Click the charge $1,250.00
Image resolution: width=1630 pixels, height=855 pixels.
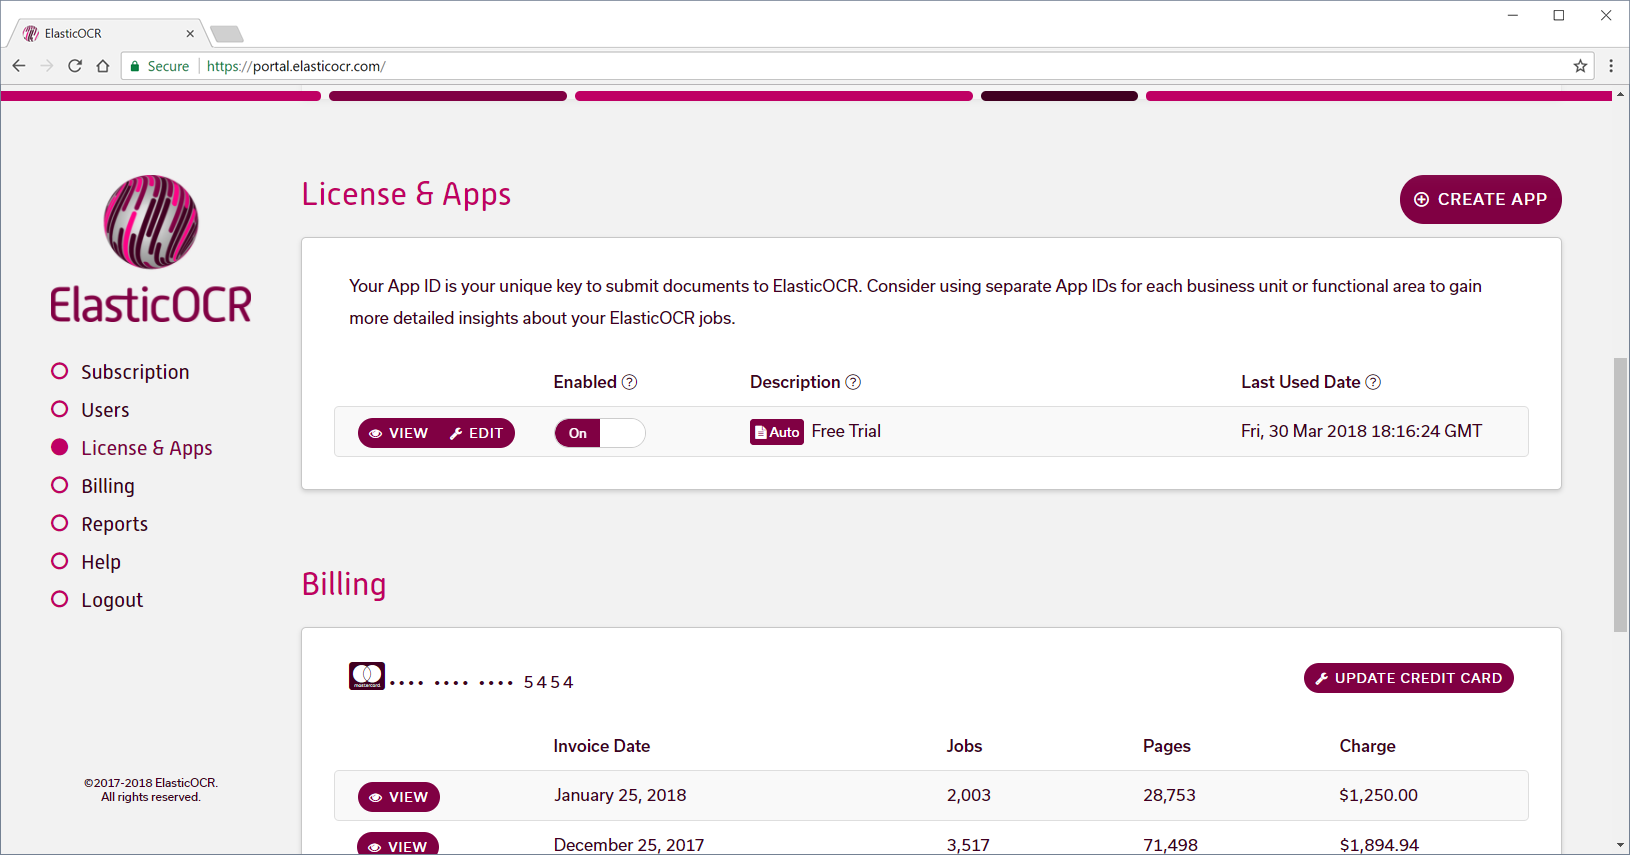(x=1378, y=795)
